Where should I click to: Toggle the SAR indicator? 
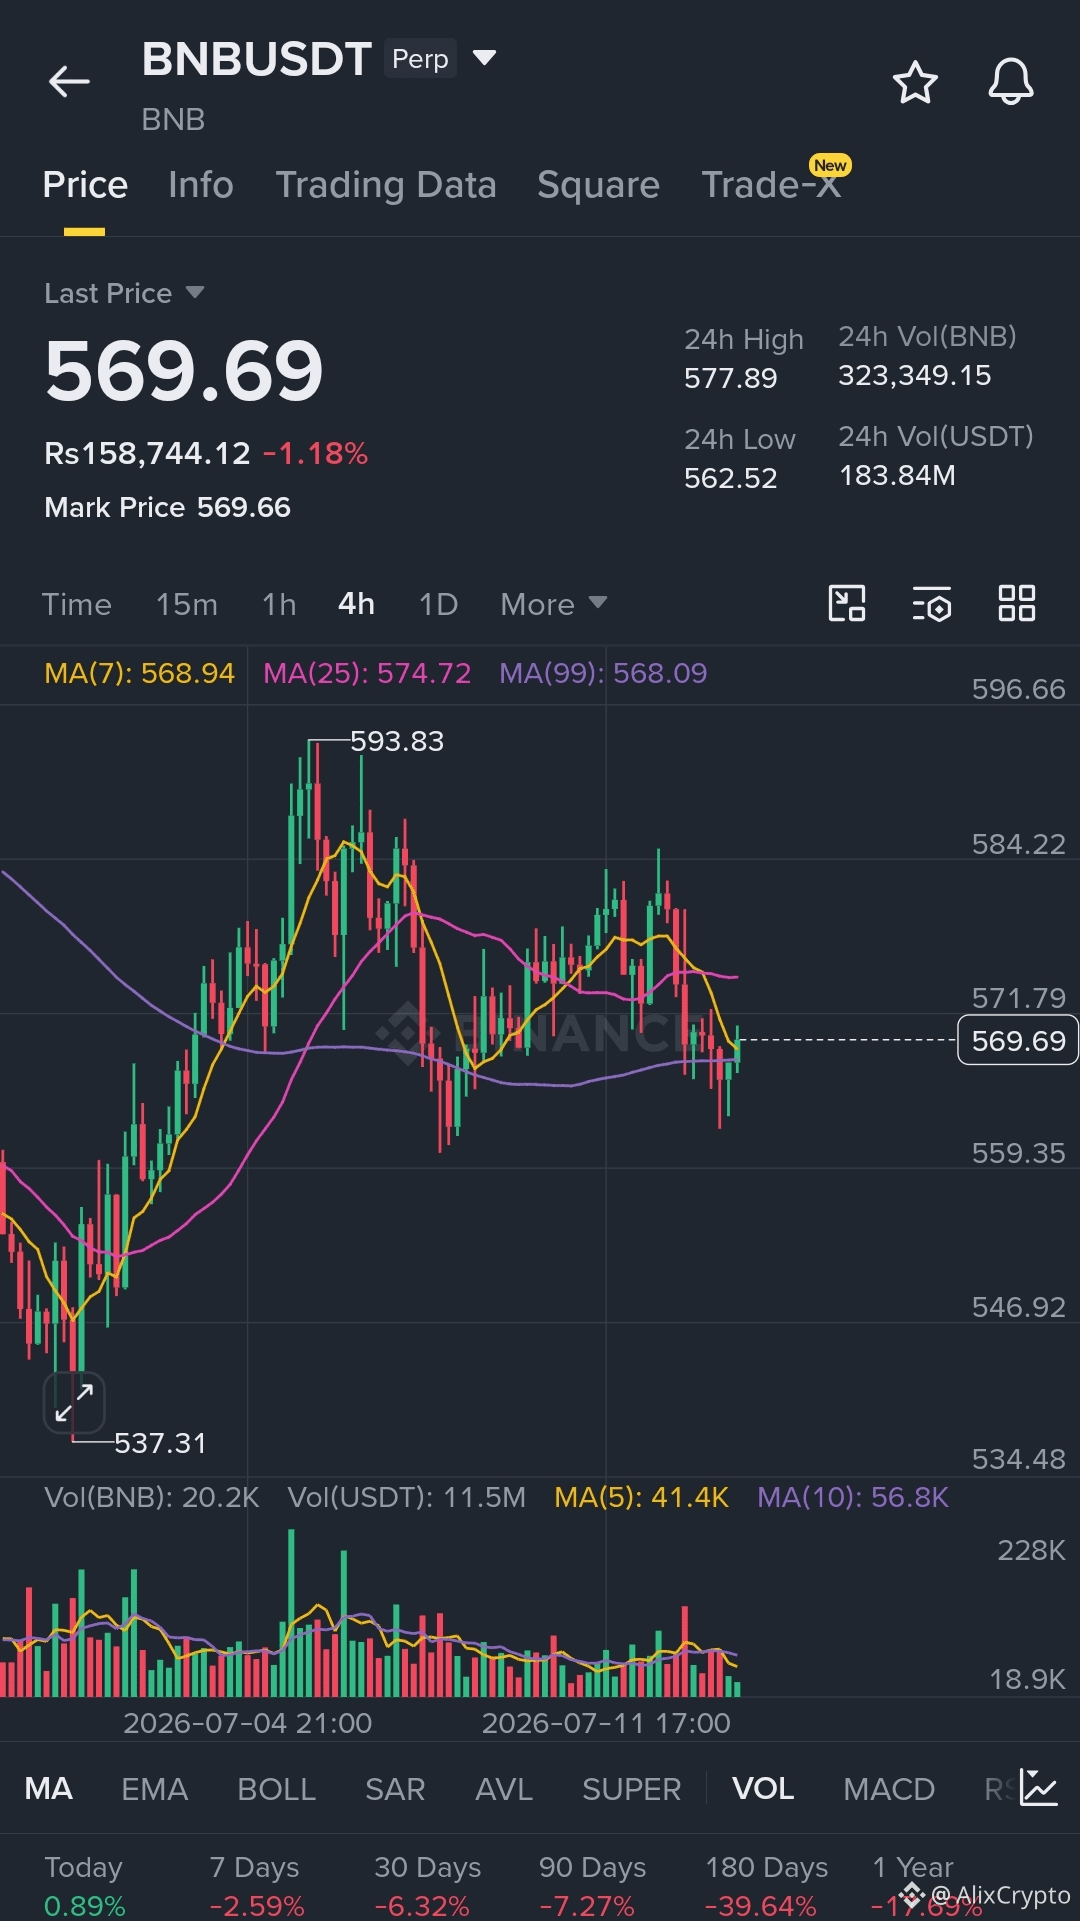click(395, 1788)
